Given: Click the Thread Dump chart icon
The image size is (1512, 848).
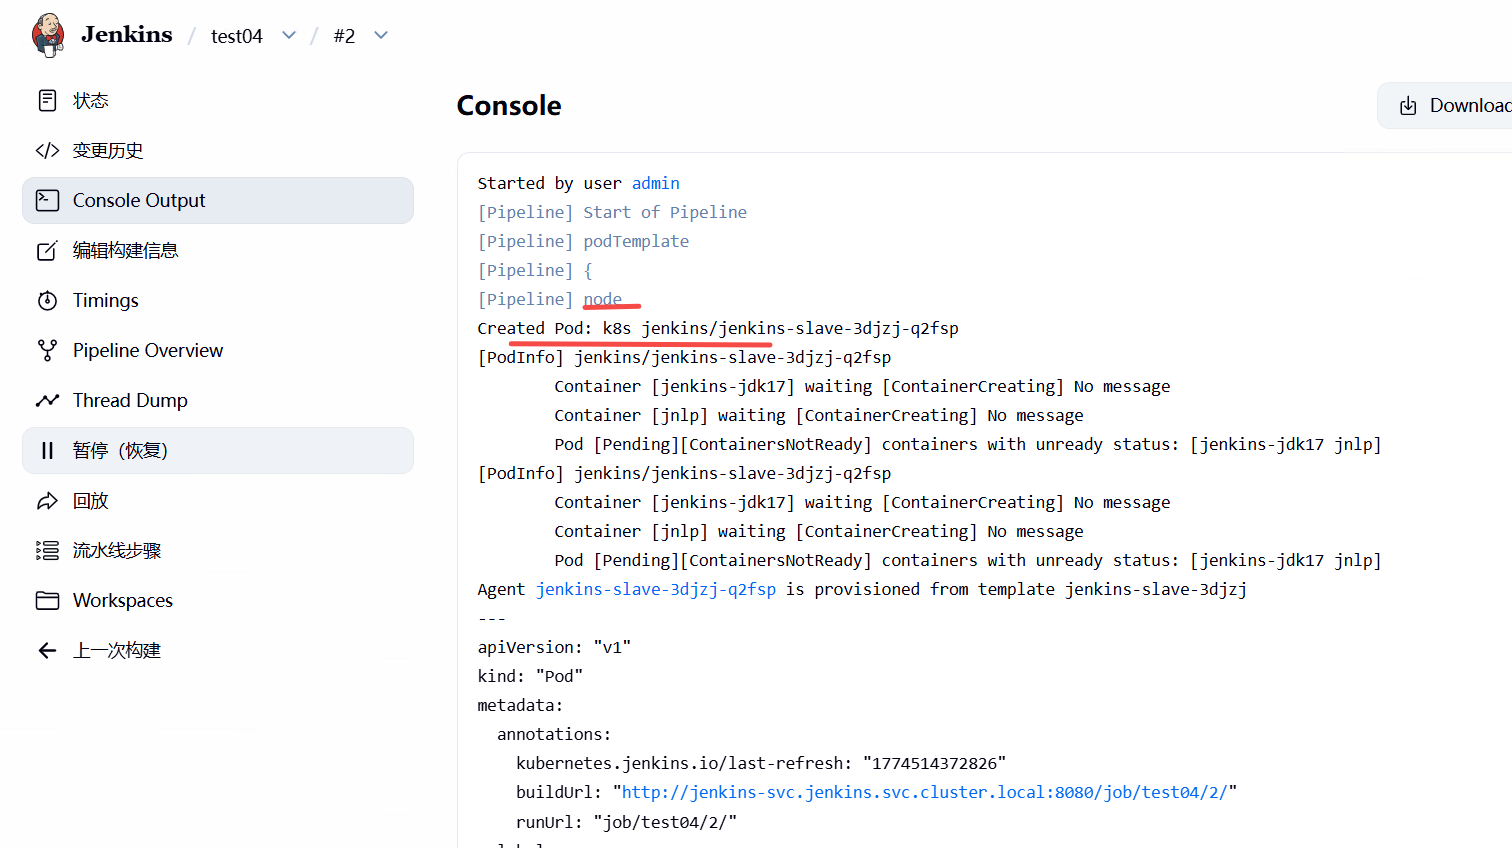Looking at the screenshot, I should point(47,400).
